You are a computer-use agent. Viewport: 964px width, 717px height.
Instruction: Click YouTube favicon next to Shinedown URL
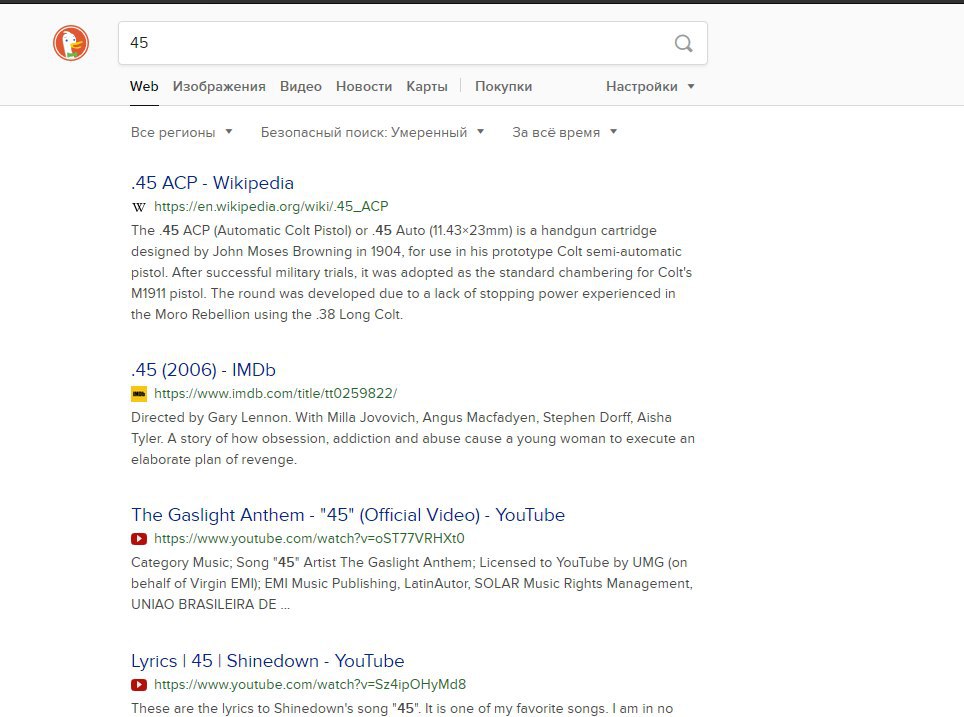point(139,684)
